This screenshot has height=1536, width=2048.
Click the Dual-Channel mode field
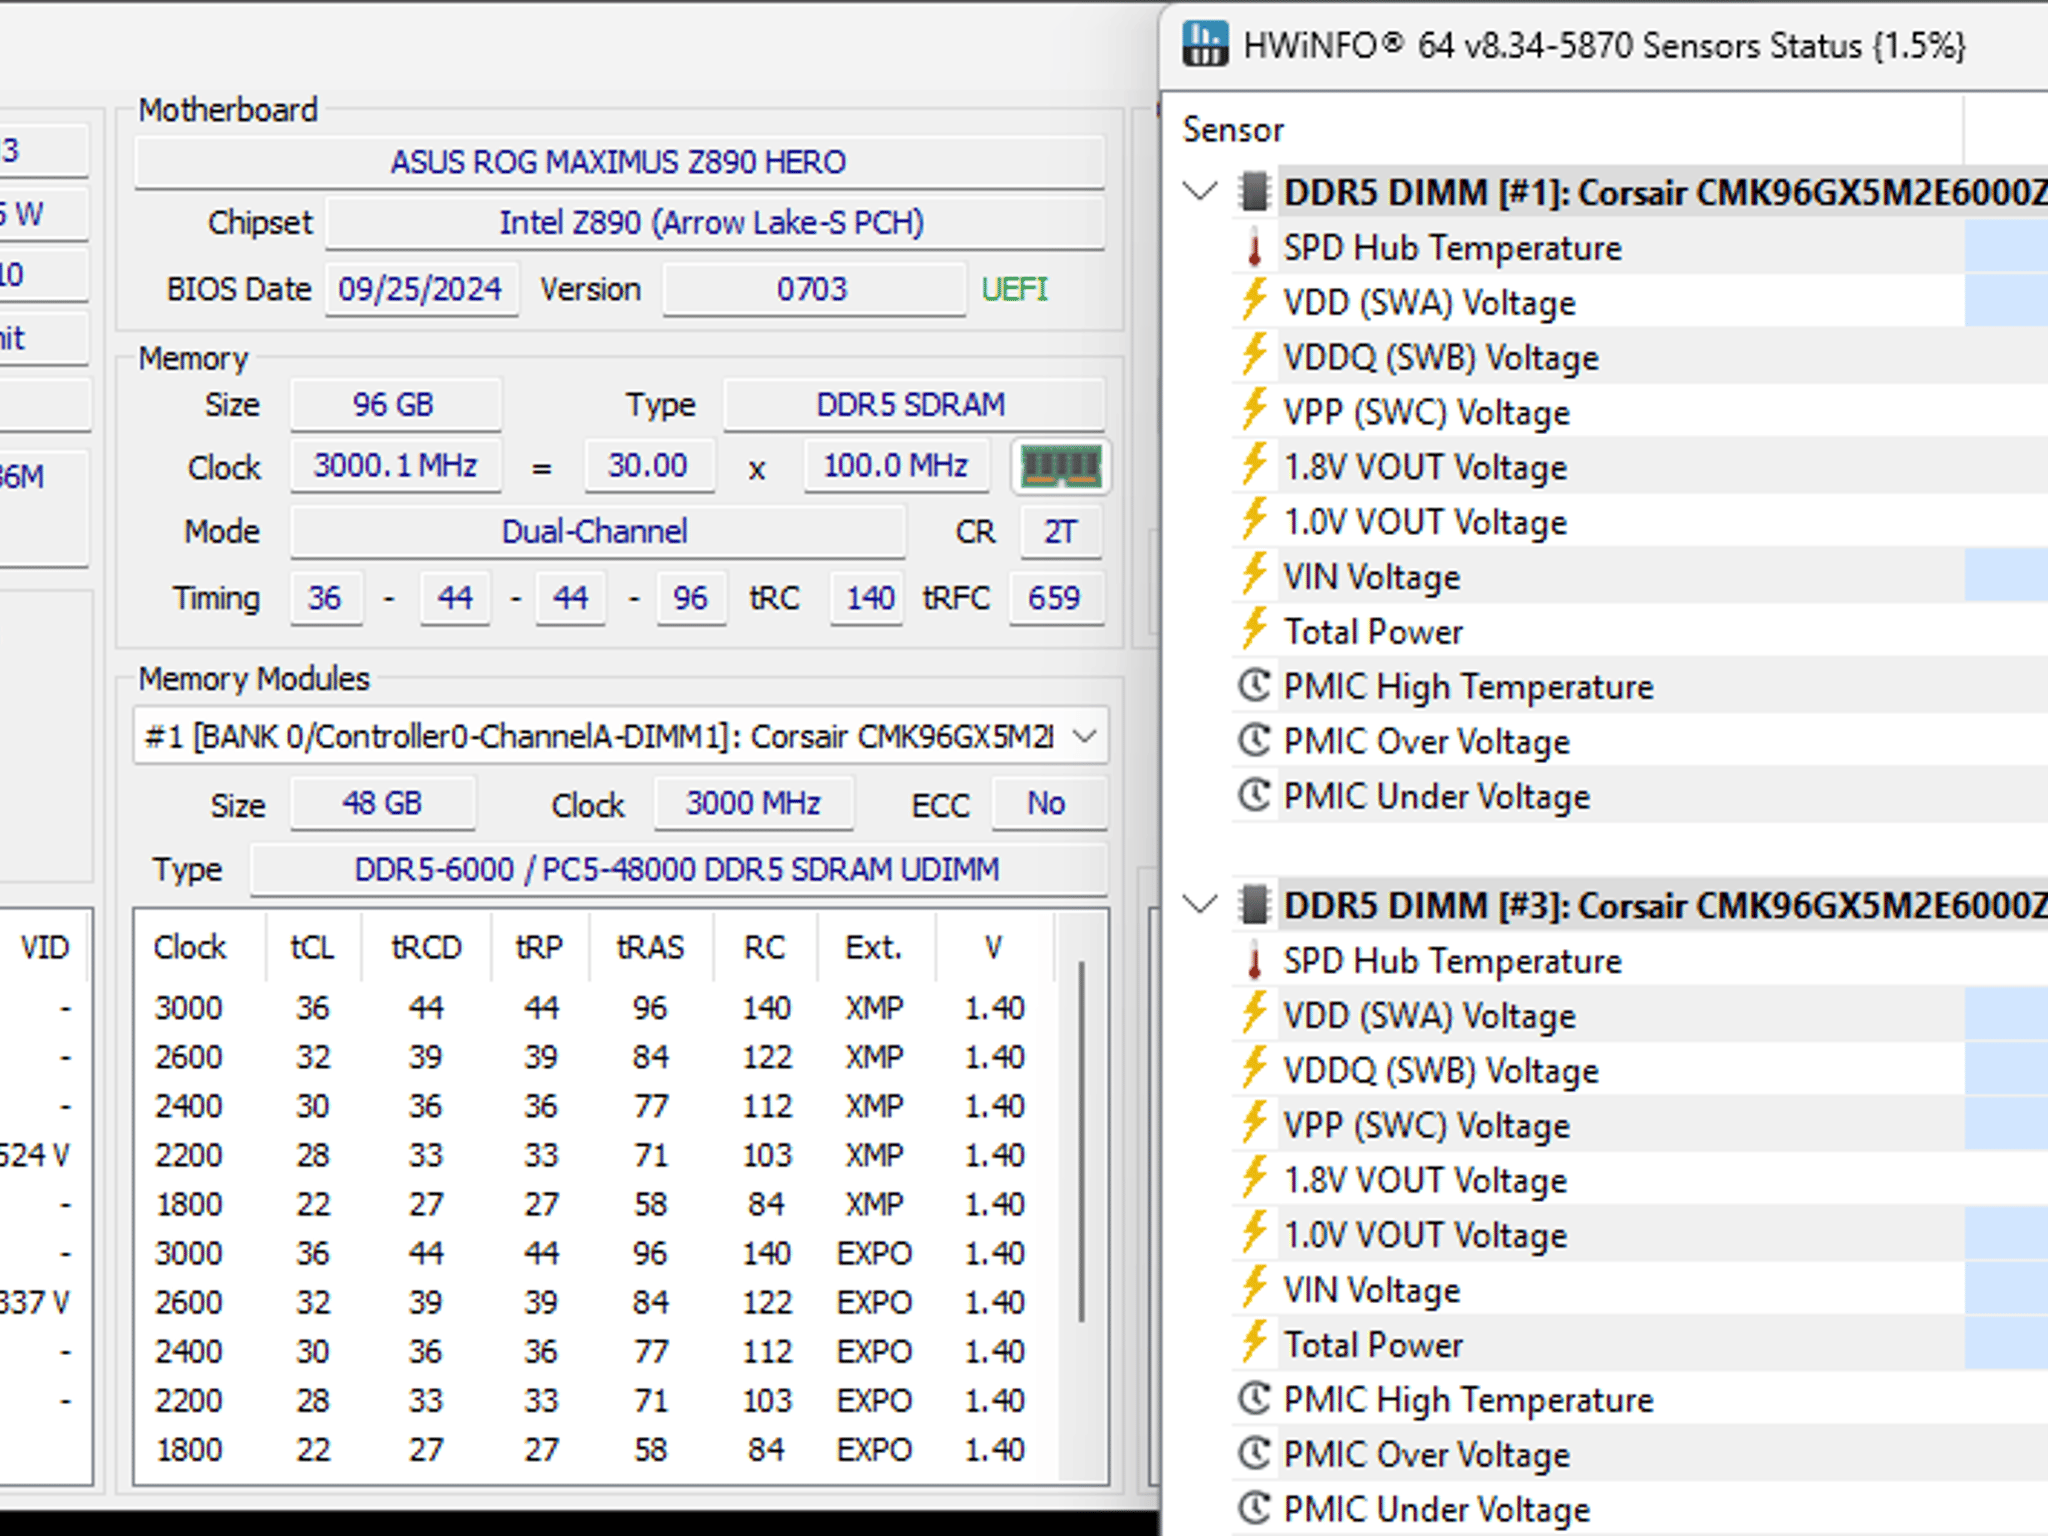click(596, 531)
